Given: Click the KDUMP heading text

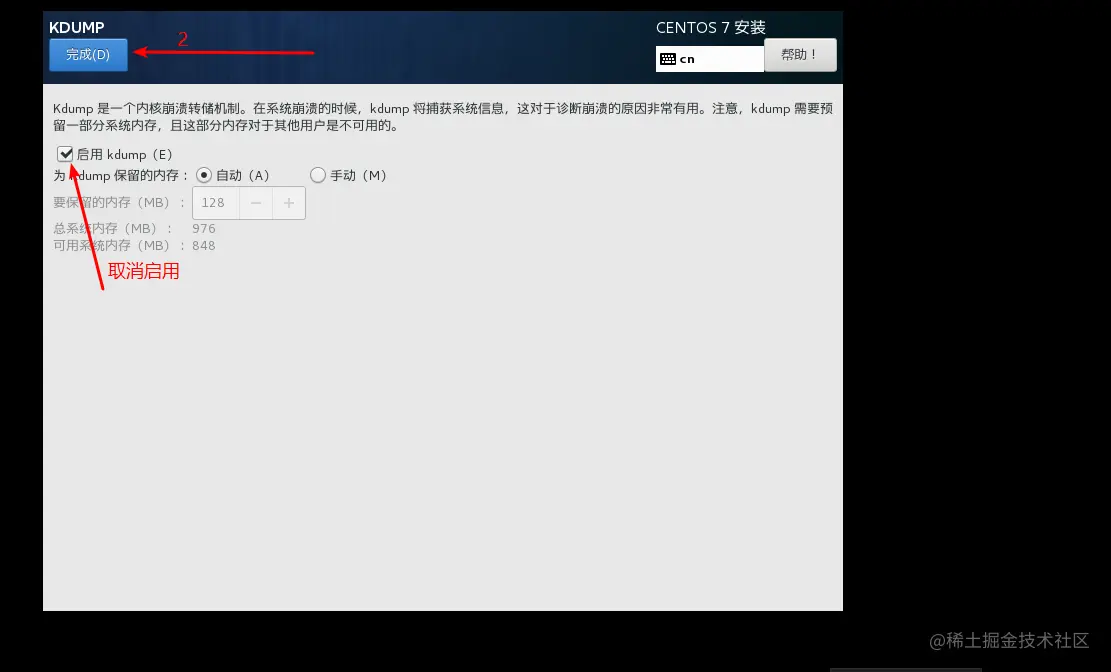Looking at the screenshot, I should [x=77, y=28].
